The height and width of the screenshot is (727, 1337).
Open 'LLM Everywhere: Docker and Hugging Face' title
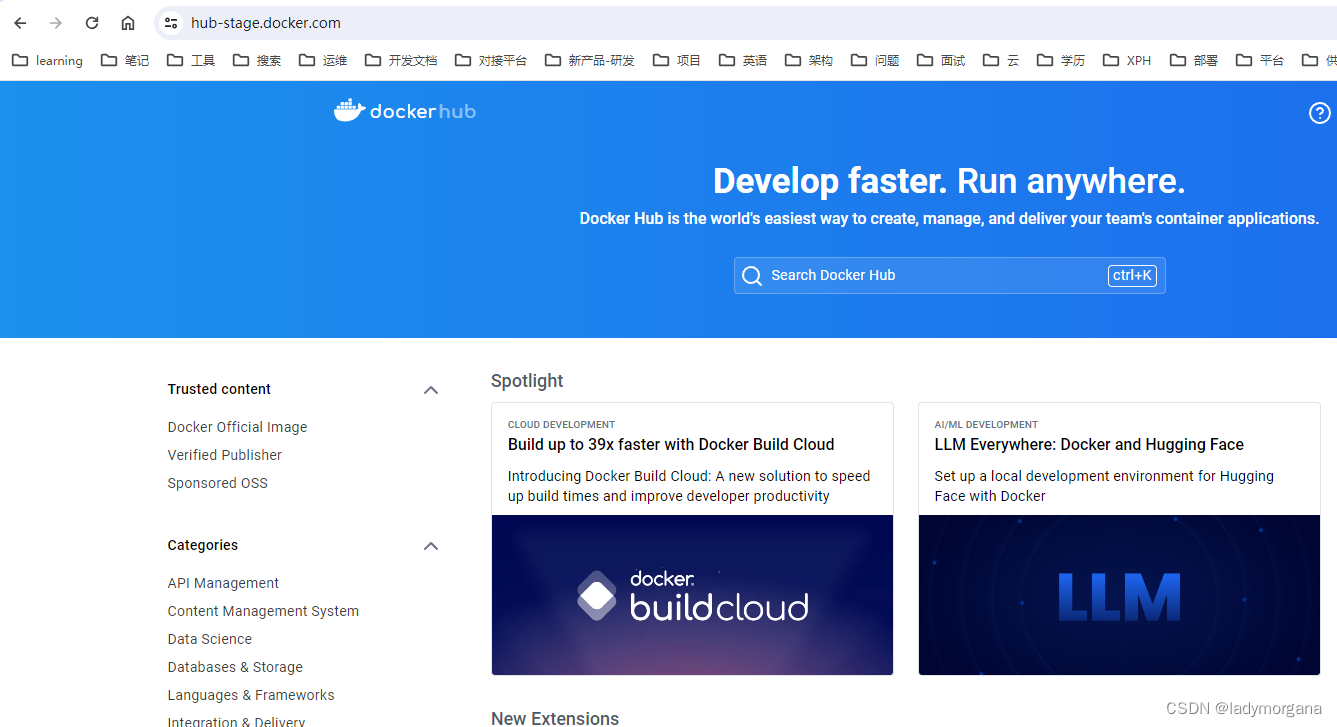click(x=1089, y=445)
